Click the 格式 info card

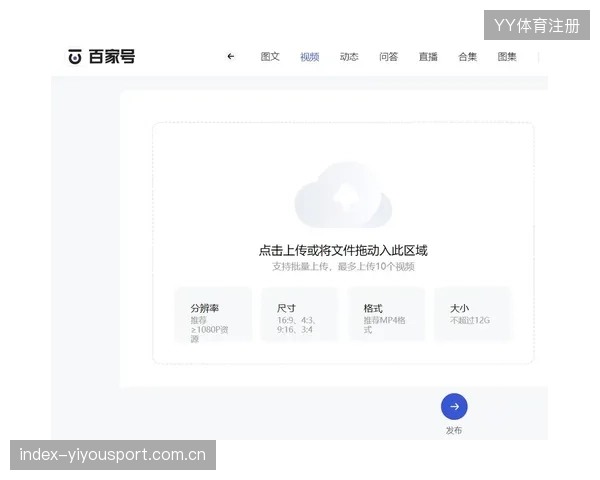point(386,314)
